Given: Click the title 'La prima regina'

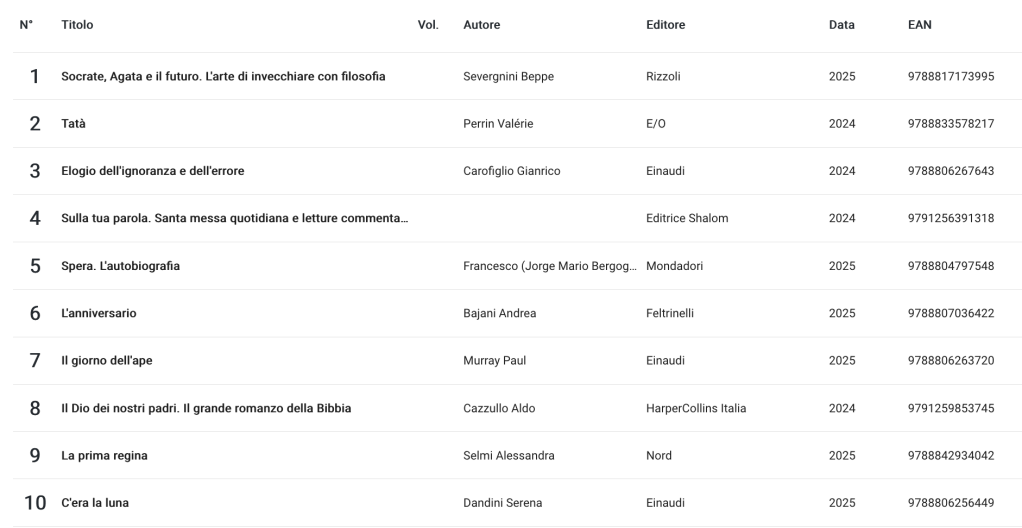Looking at the screenshot, I should (x=104, y=456).
